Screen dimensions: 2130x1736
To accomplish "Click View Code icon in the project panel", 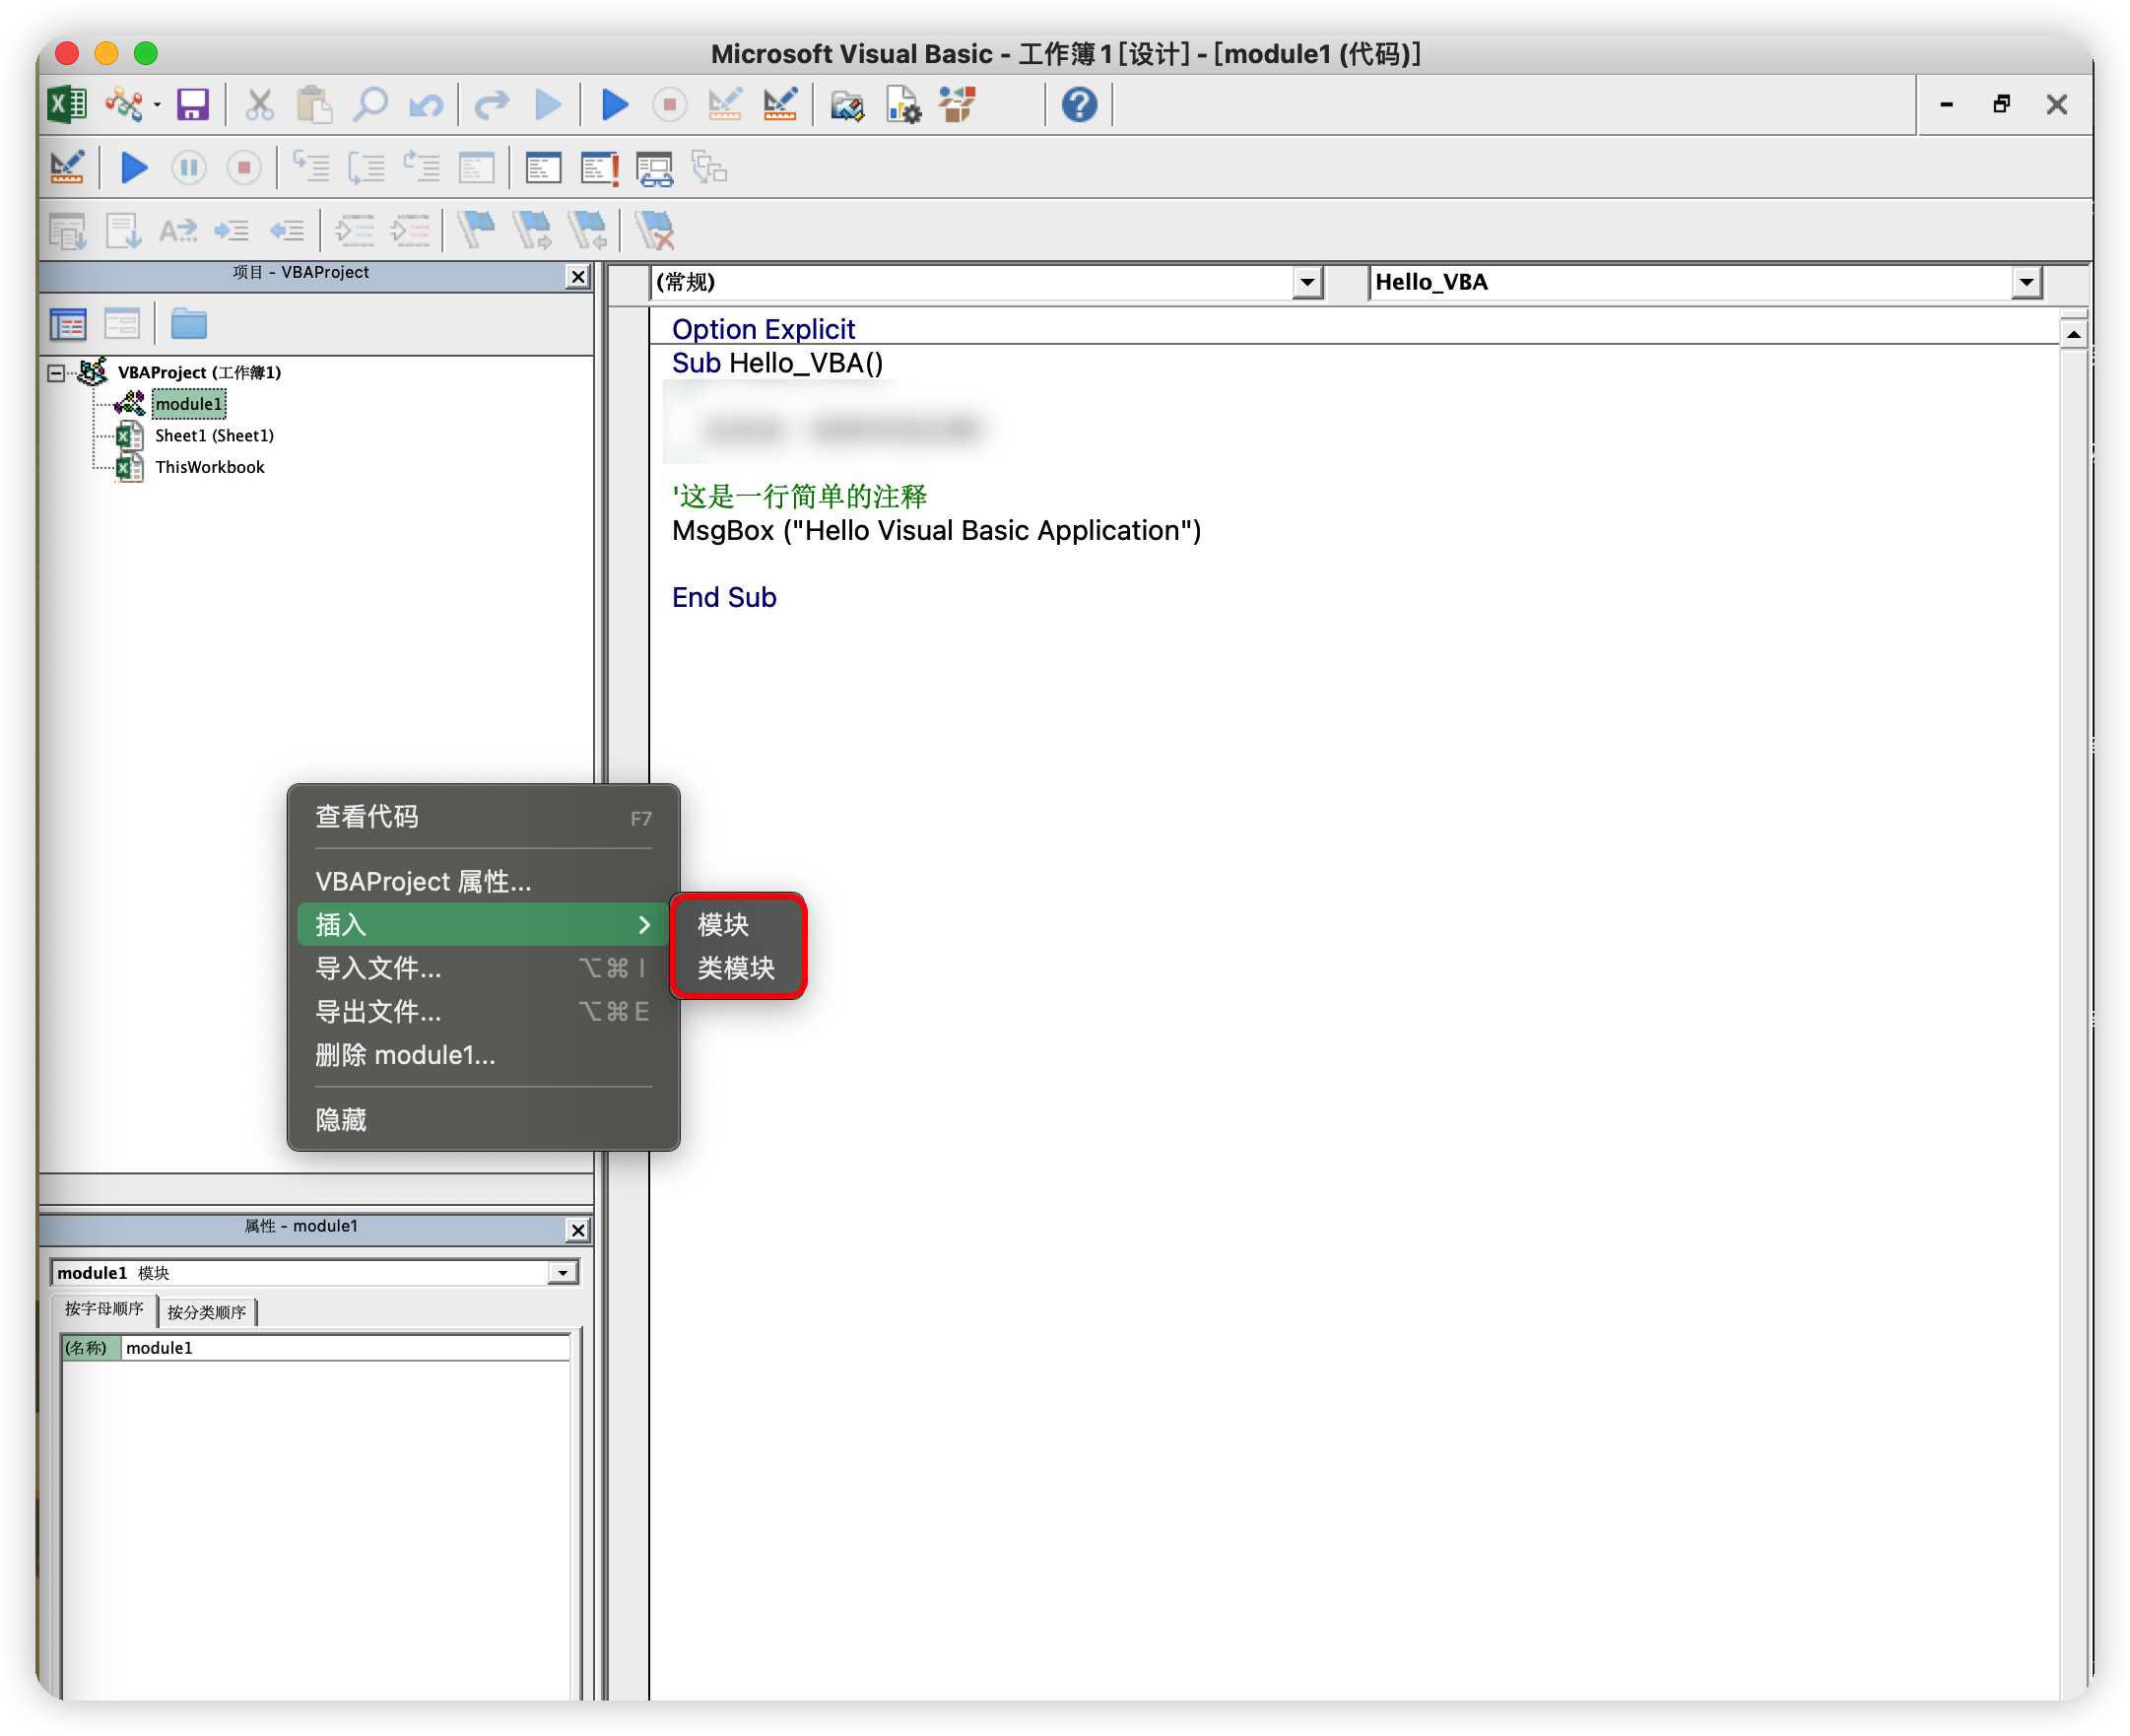I will point(67,324).
